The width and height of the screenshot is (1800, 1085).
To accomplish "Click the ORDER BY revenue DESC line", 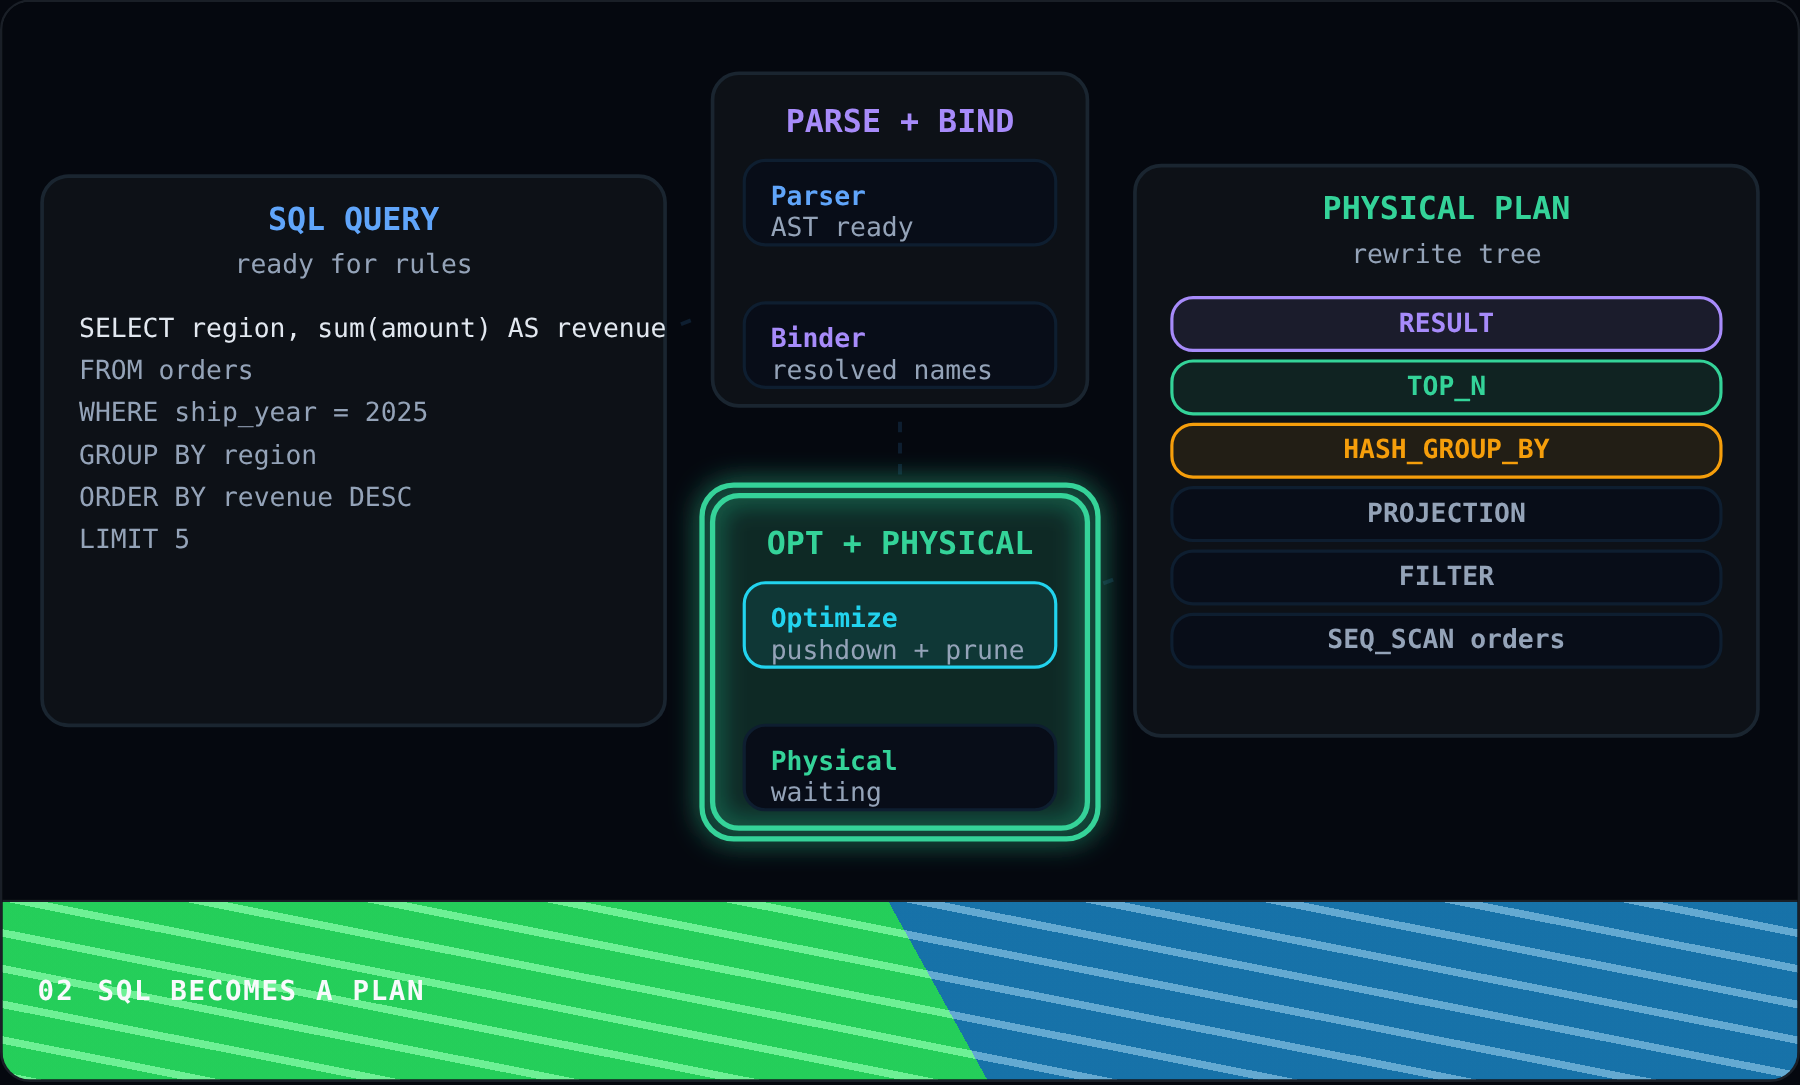I will tap(245, 497).
